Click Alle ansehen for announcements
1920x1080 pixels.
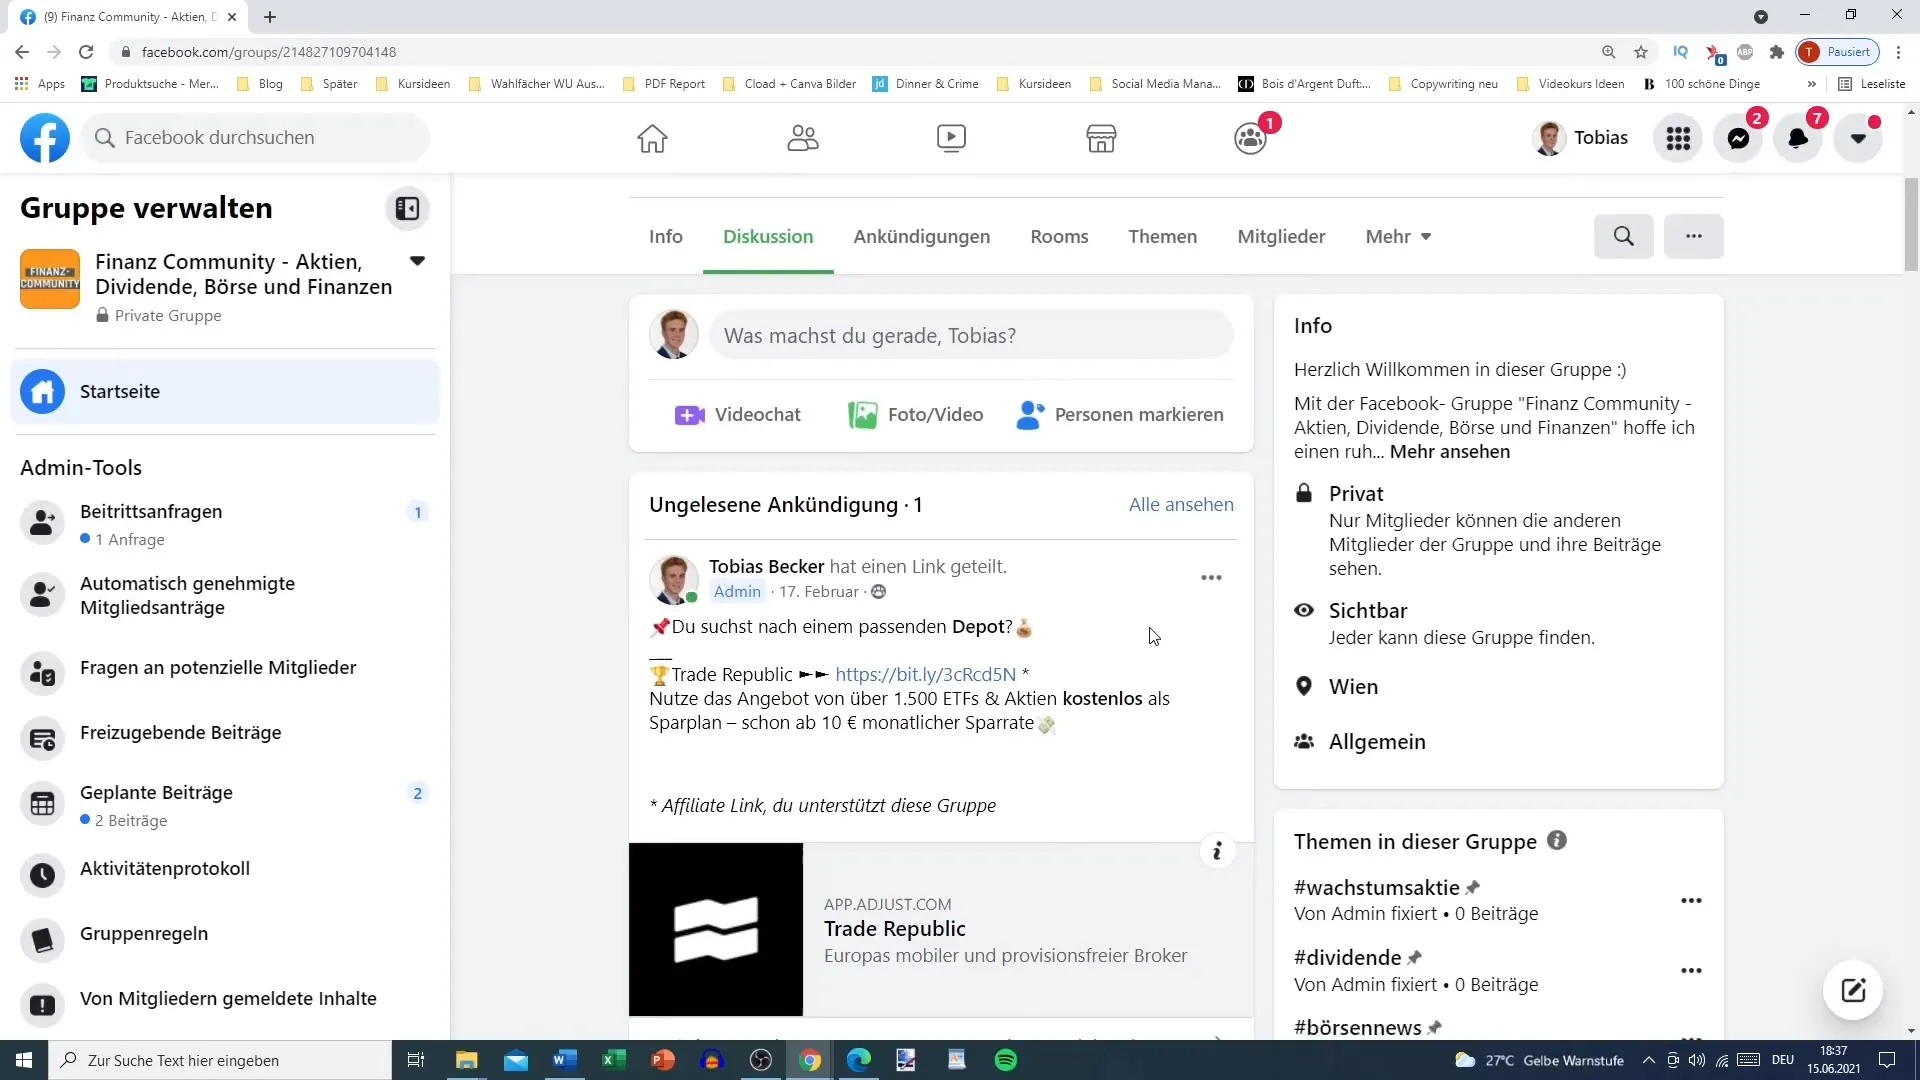pos(1181,505)
